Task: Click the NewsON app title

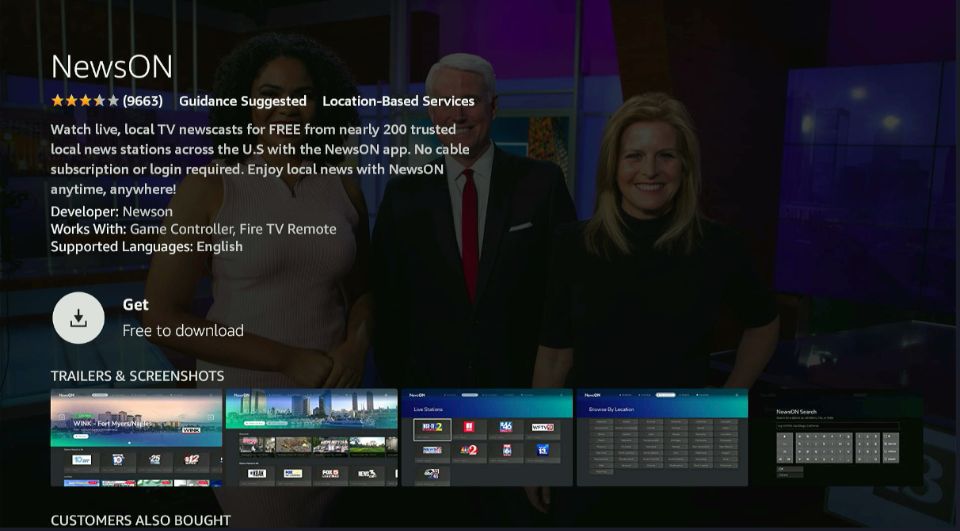Action: (x=112, y=67)
